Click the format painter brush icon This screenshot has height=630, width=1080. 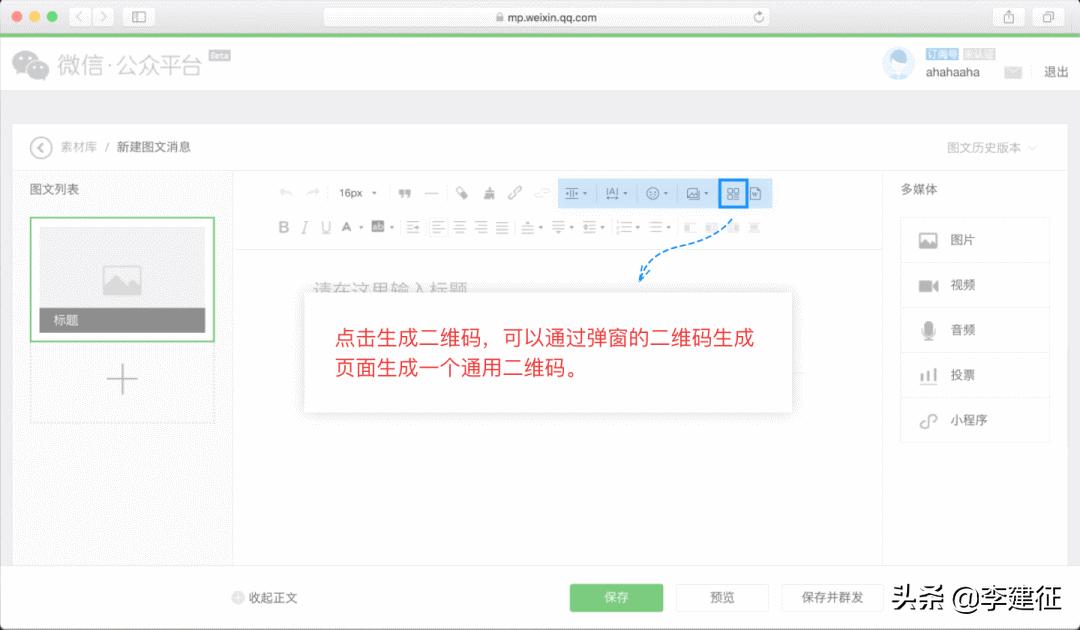click(x=488, y=193)
